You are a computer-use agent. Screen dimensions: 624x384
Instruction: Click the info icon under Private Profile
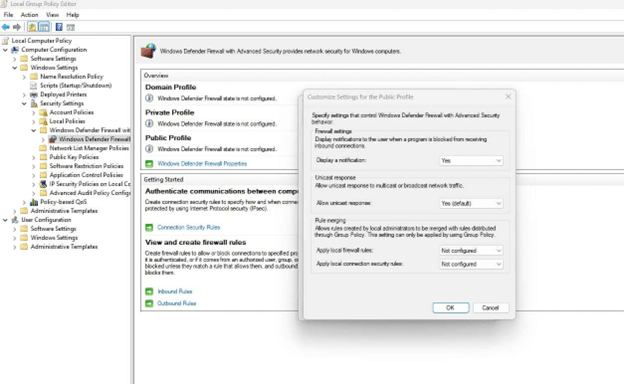pos(149,124)
